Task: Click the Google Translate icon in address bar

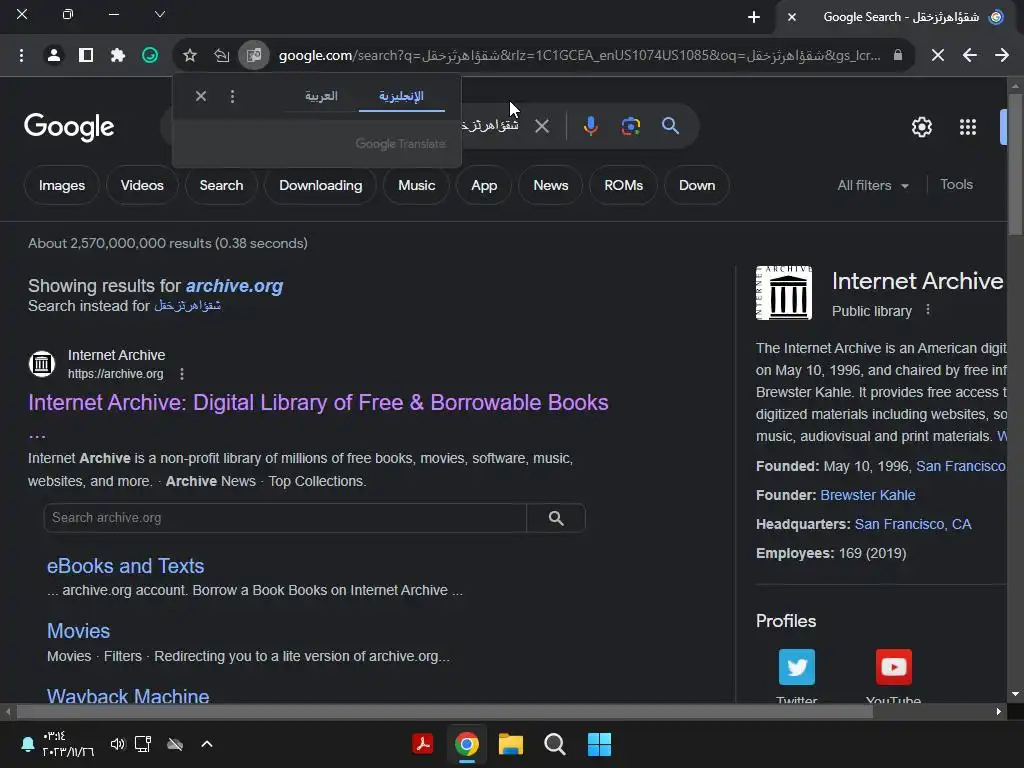Action: pos(253,56)
